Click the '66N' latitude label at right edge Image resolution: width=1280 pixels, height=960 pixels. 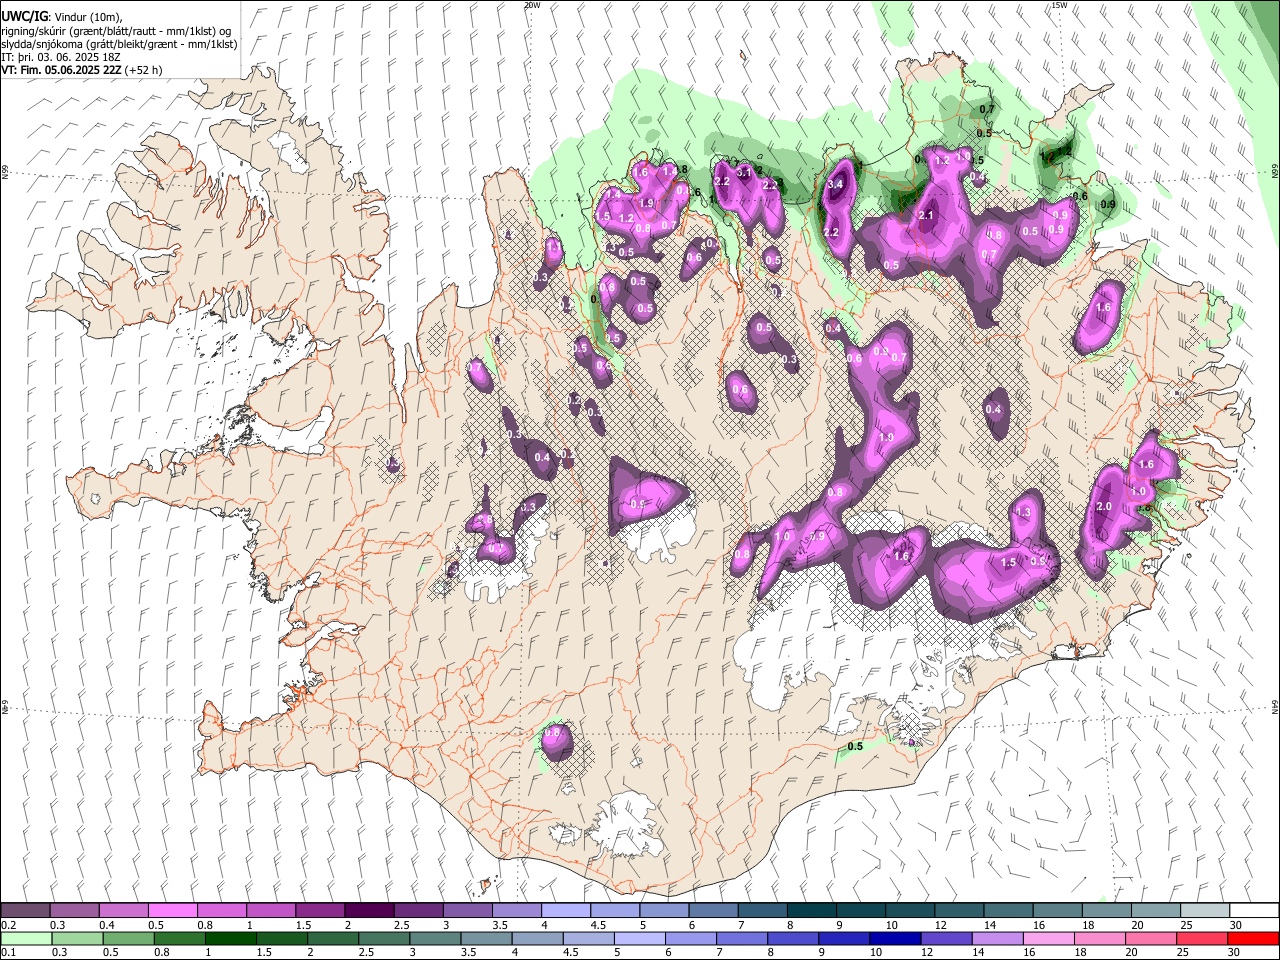click(1275, 172)
